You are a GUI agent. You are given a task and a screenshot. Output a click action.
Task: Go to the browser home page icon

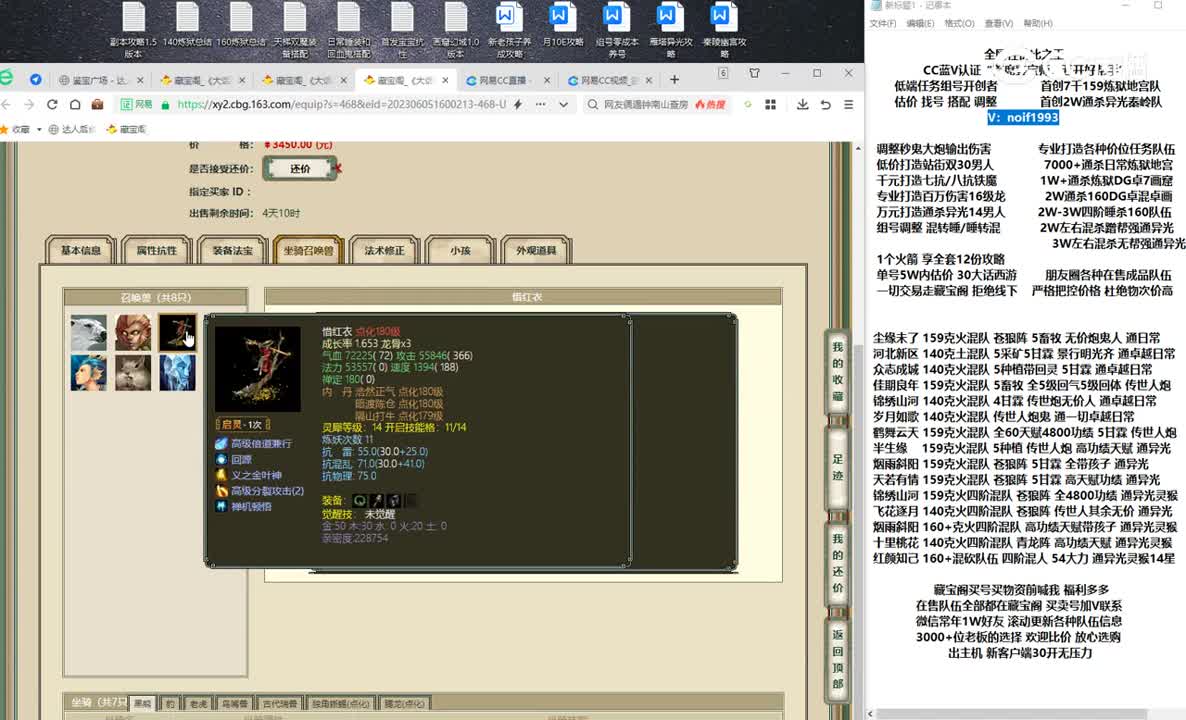tap(75, 104)
